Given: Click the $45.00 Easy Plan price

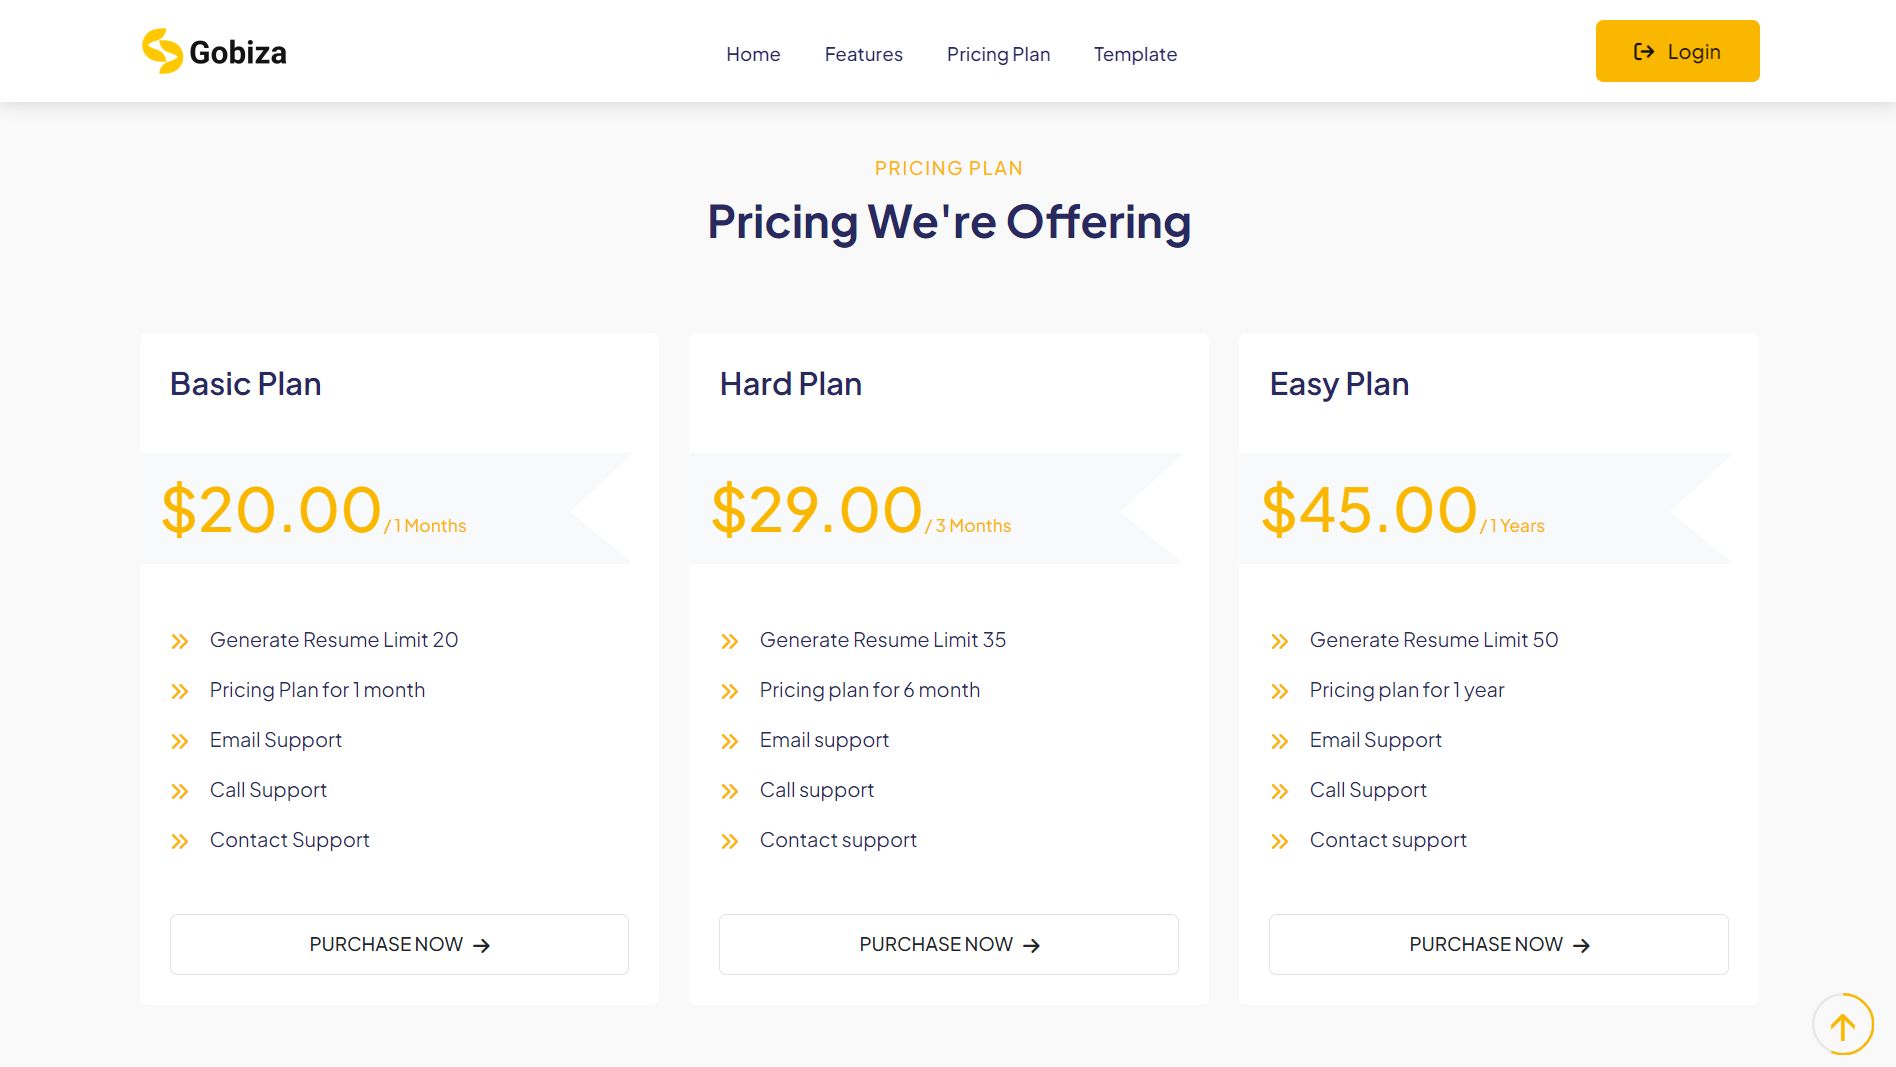Looking at the screenshot, I should [x=1369, y=510].
